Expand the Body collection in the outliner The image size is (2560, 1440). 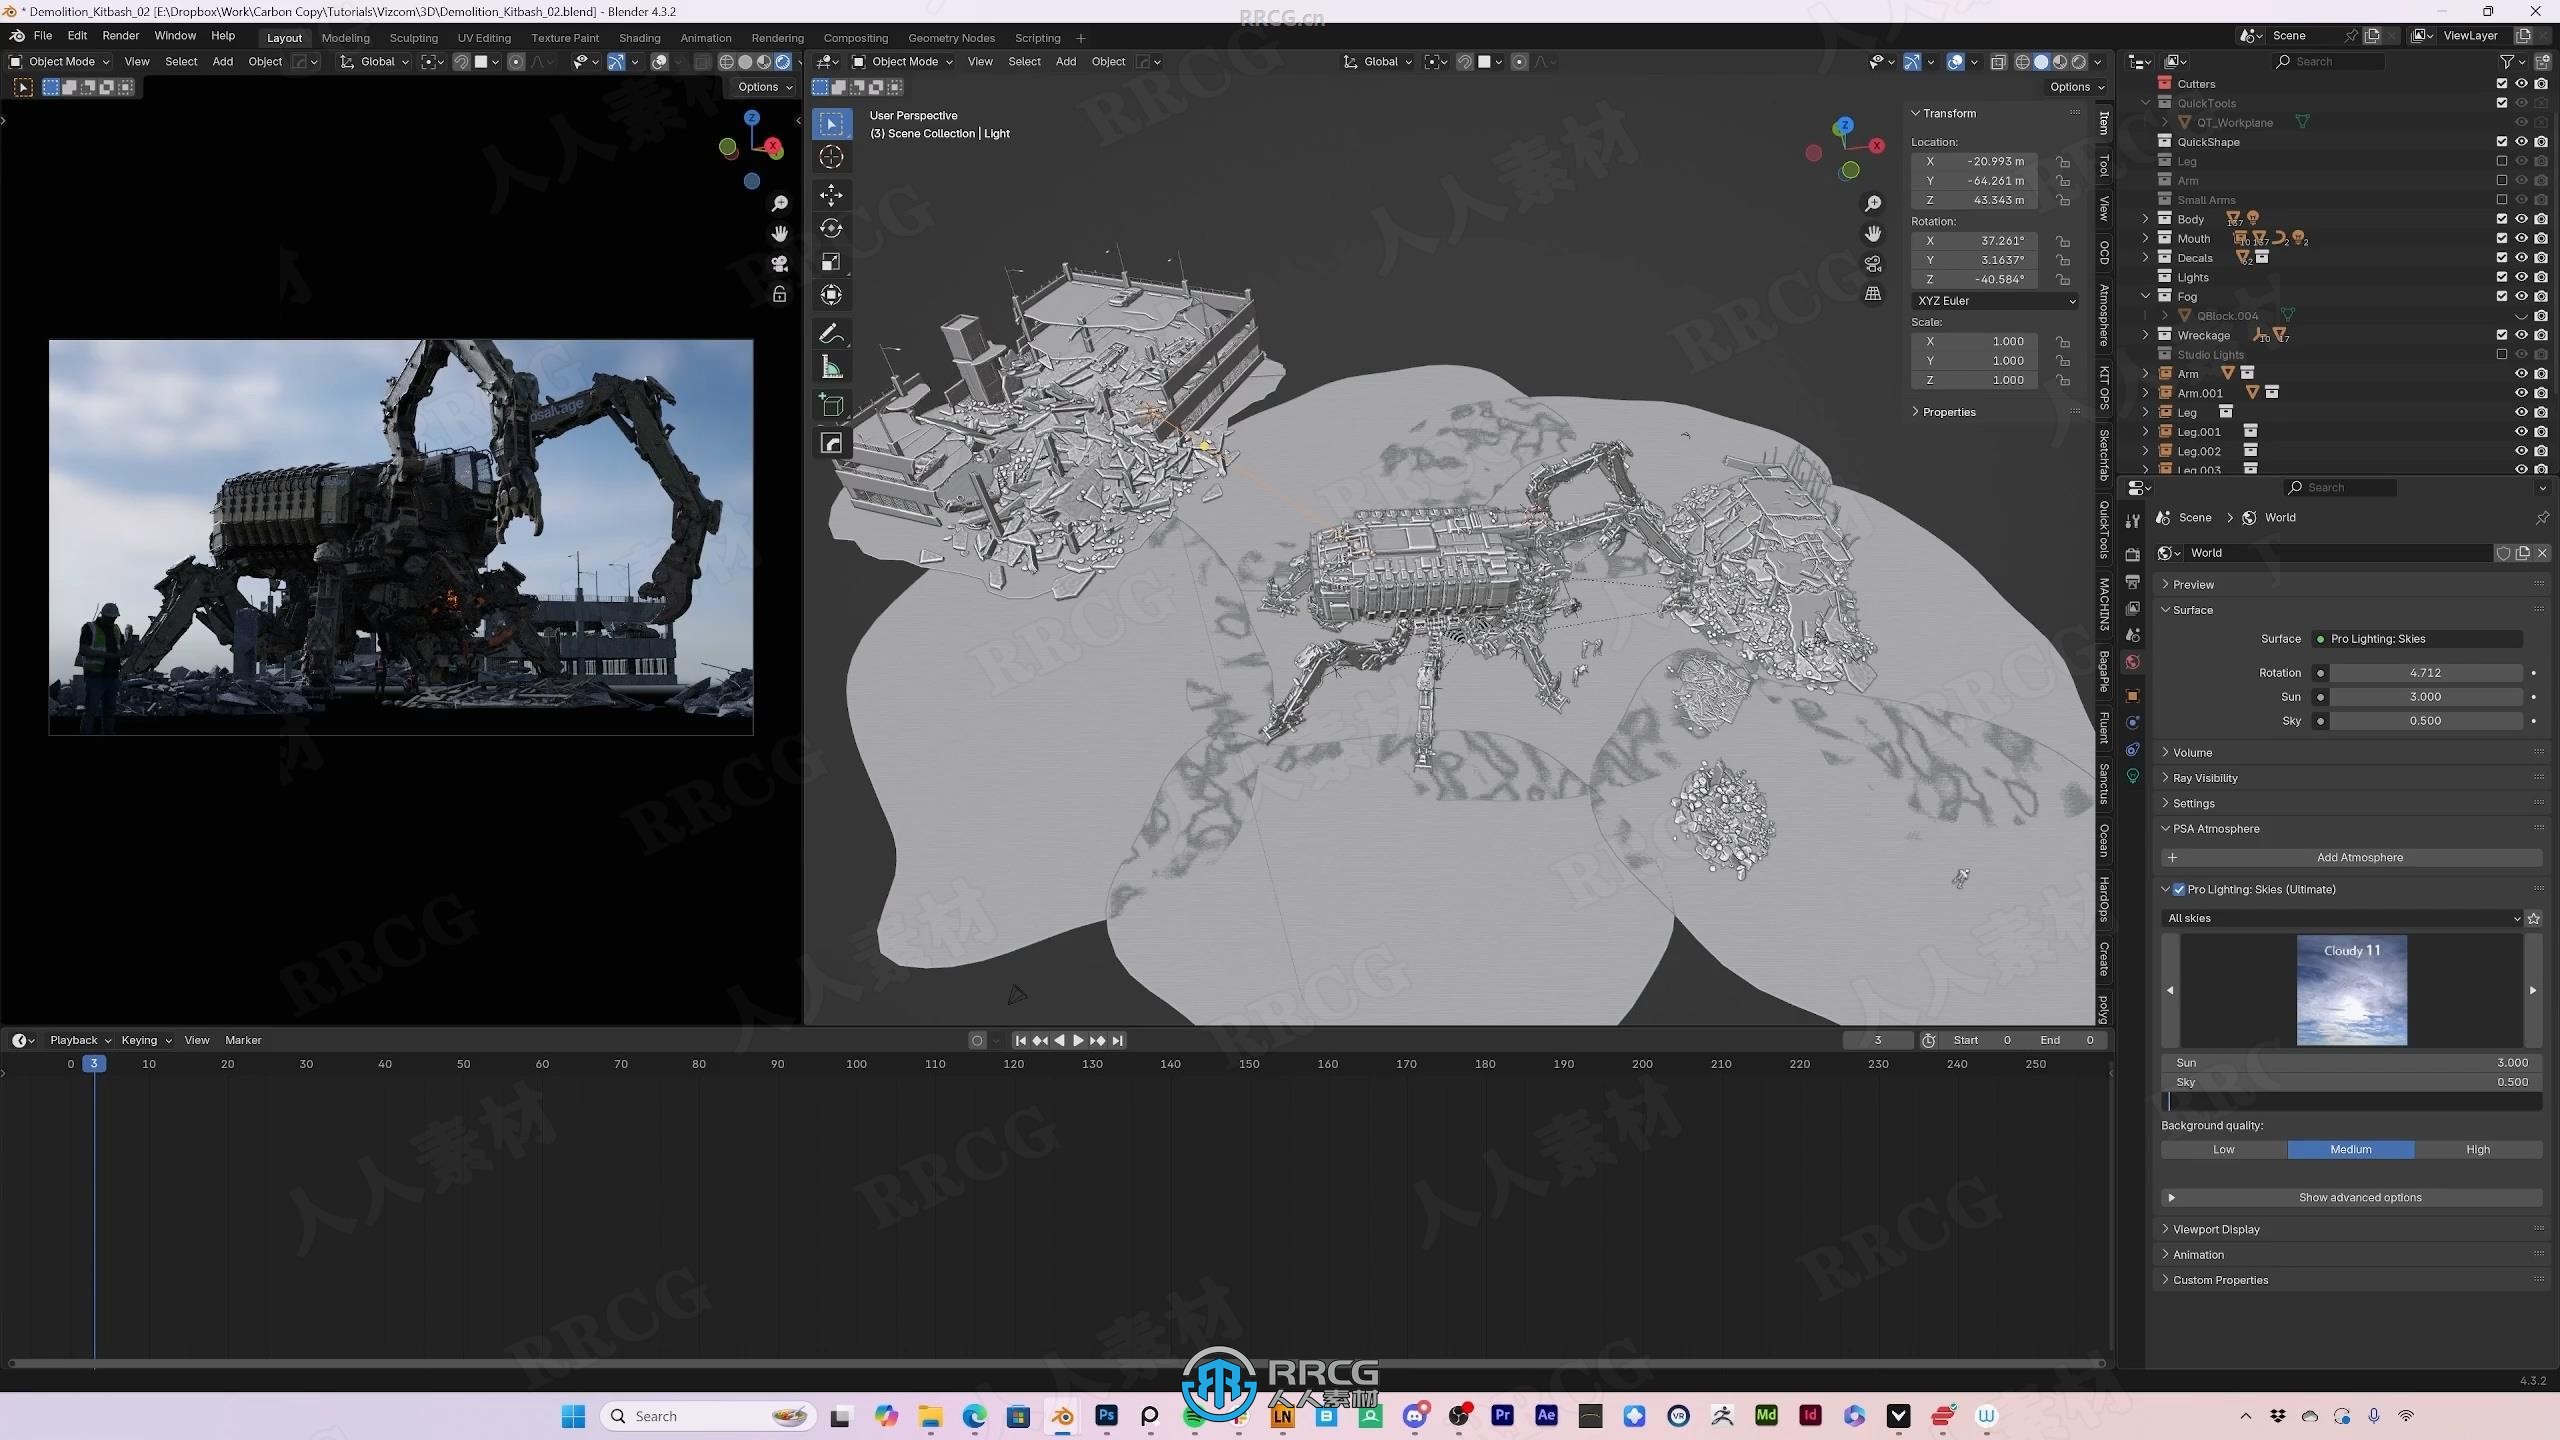2145,219
